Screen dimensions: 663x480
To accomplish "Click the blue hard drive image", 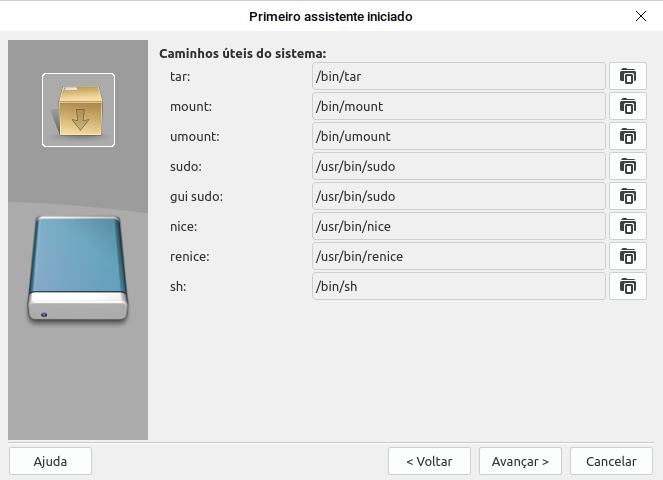I will tap(78, 267).
